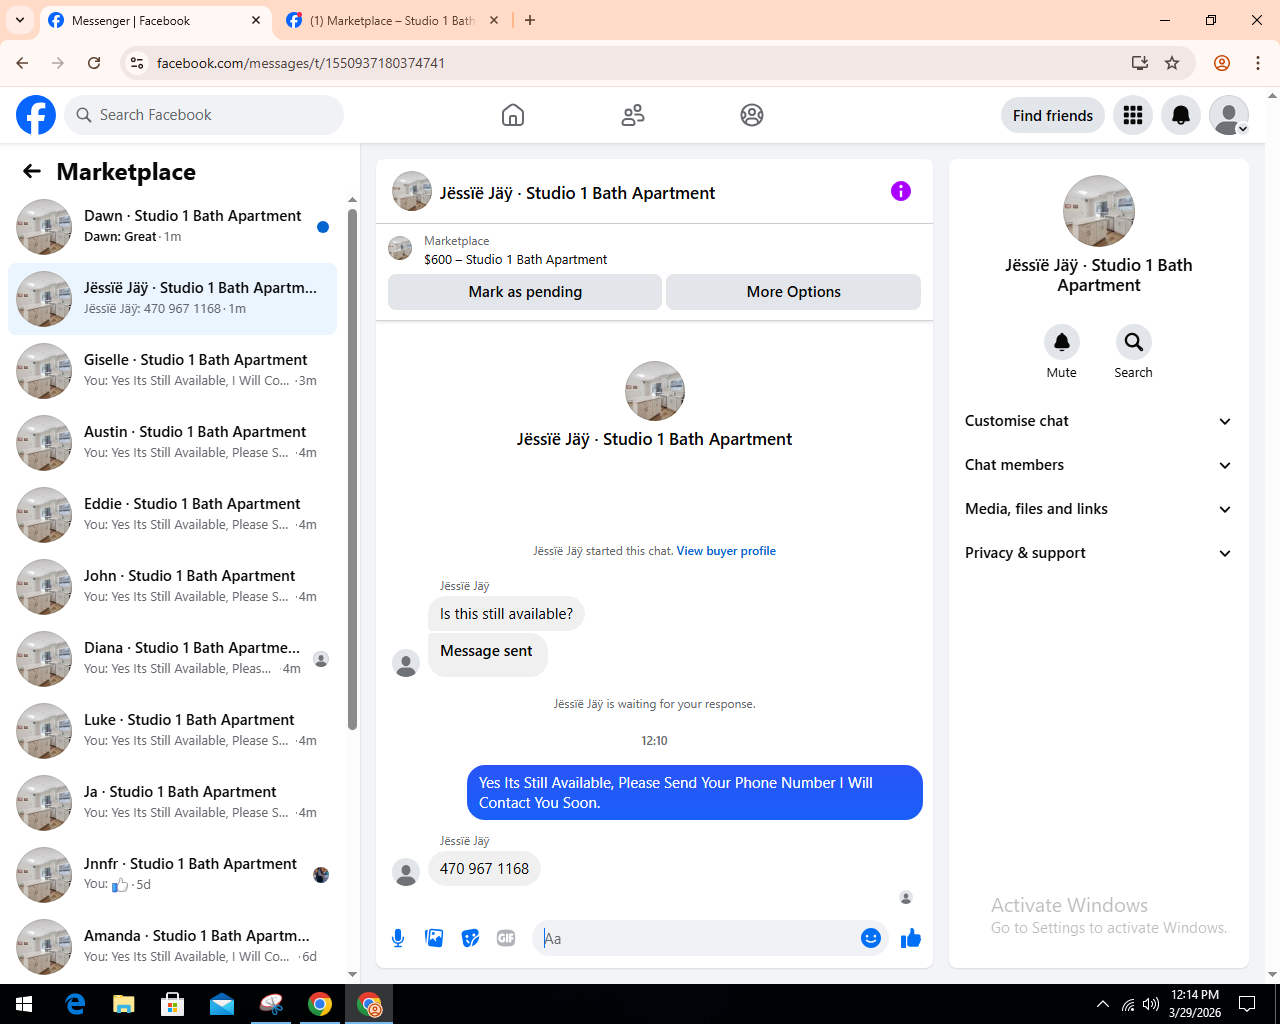Open Jnnfr's Studio 1 Bath Apartment chat
This screenshot has width=1280, height=1024.
coord(172,875)
